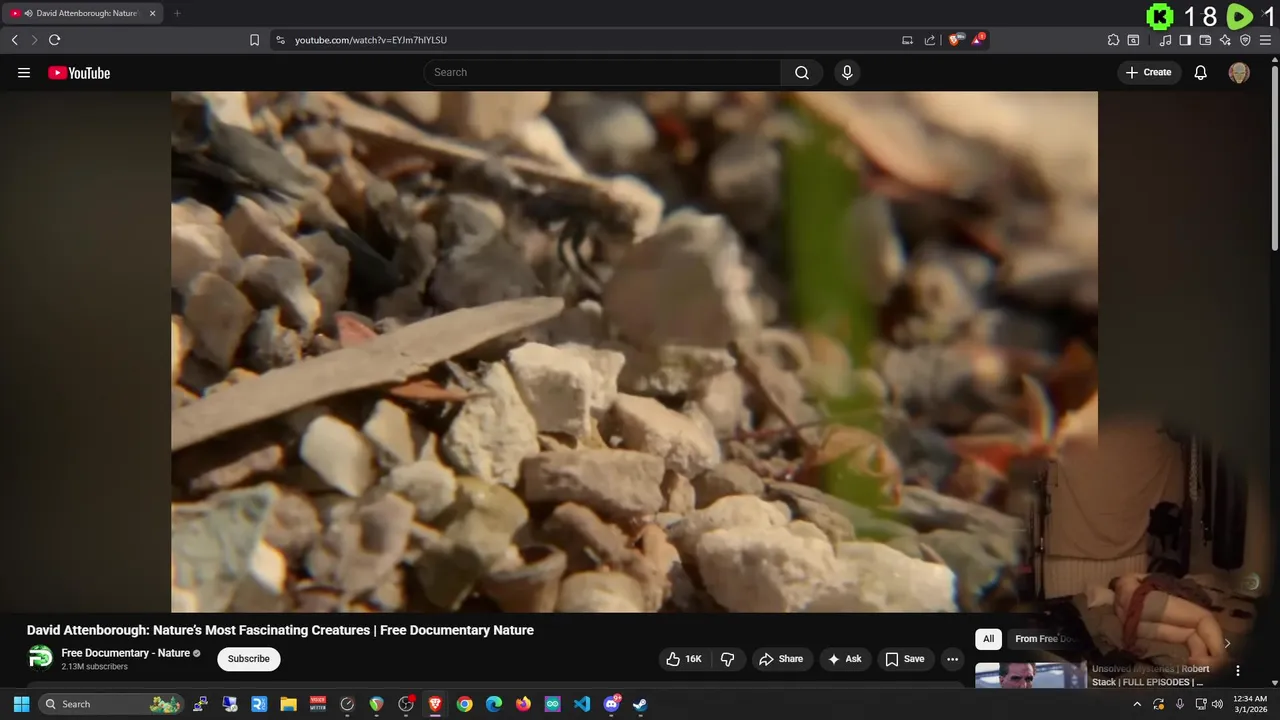Open the Unsolved Mysteries recommended video title
The height and width of the screenshot is (720, 1280).
point(1151,675)
